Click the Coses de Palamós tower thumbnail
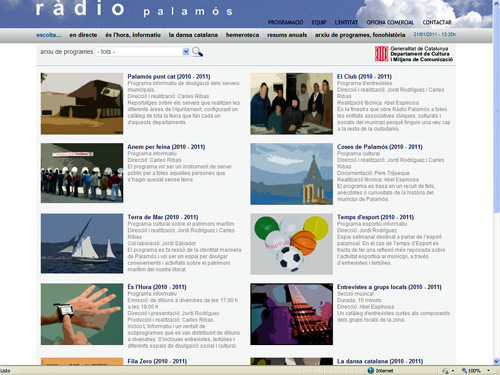Viewport: 500px width, 375px height. point(291,174)
